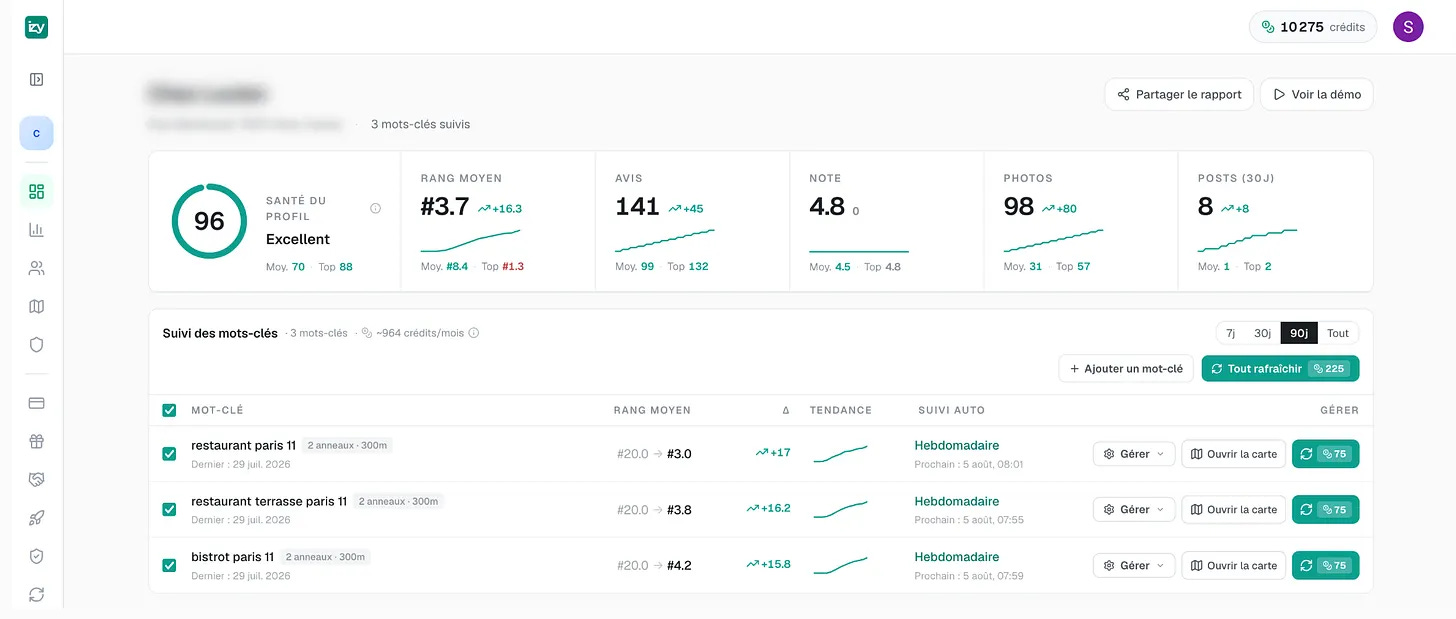Click the Partager le rapport button
Viewport: 1456px width, 619px height.
click(1179, 95)
